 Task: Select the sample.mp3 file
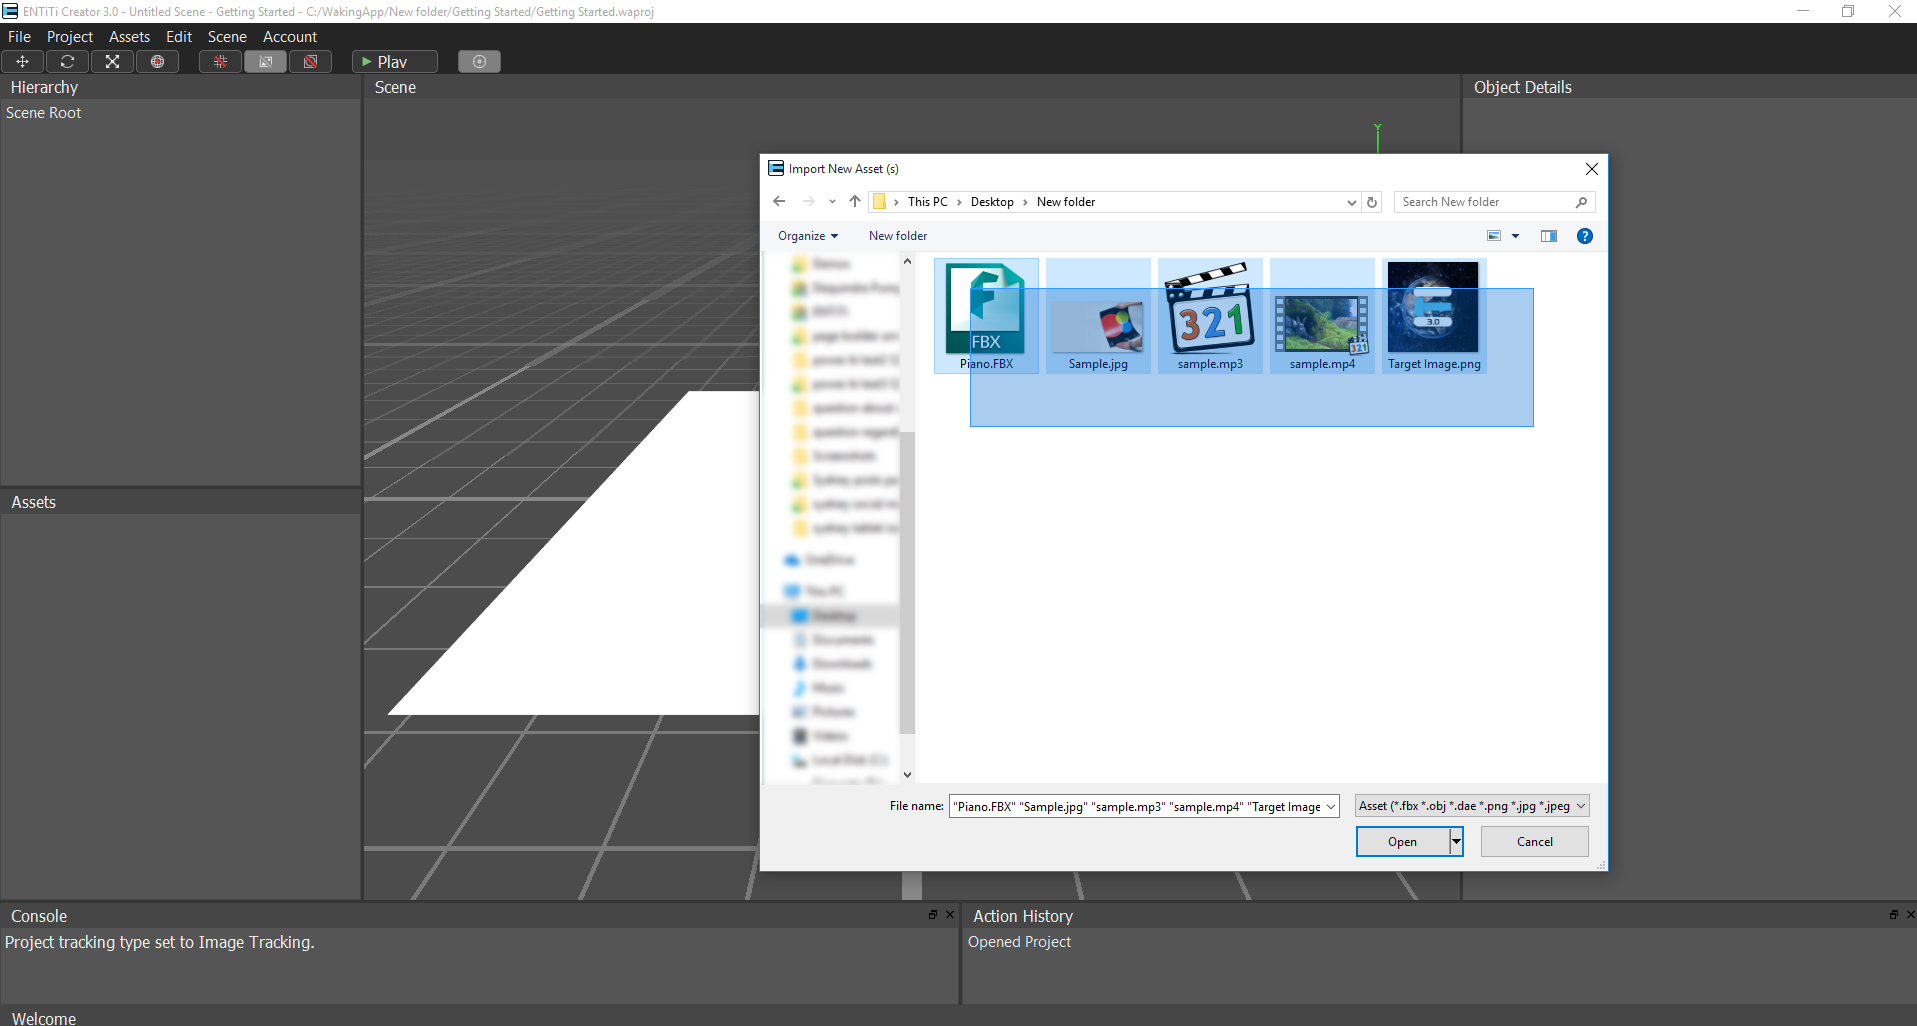point(1210,316)
